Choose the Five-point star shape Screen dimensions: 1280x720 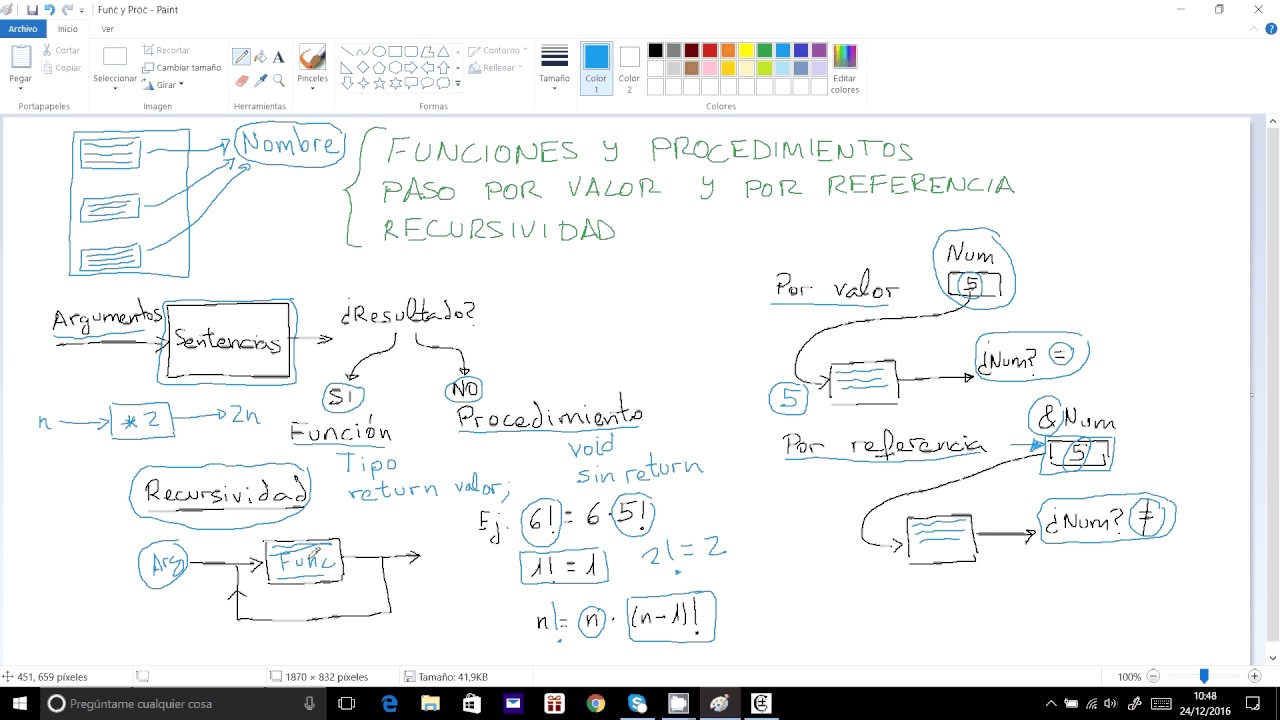click(379, 83)
